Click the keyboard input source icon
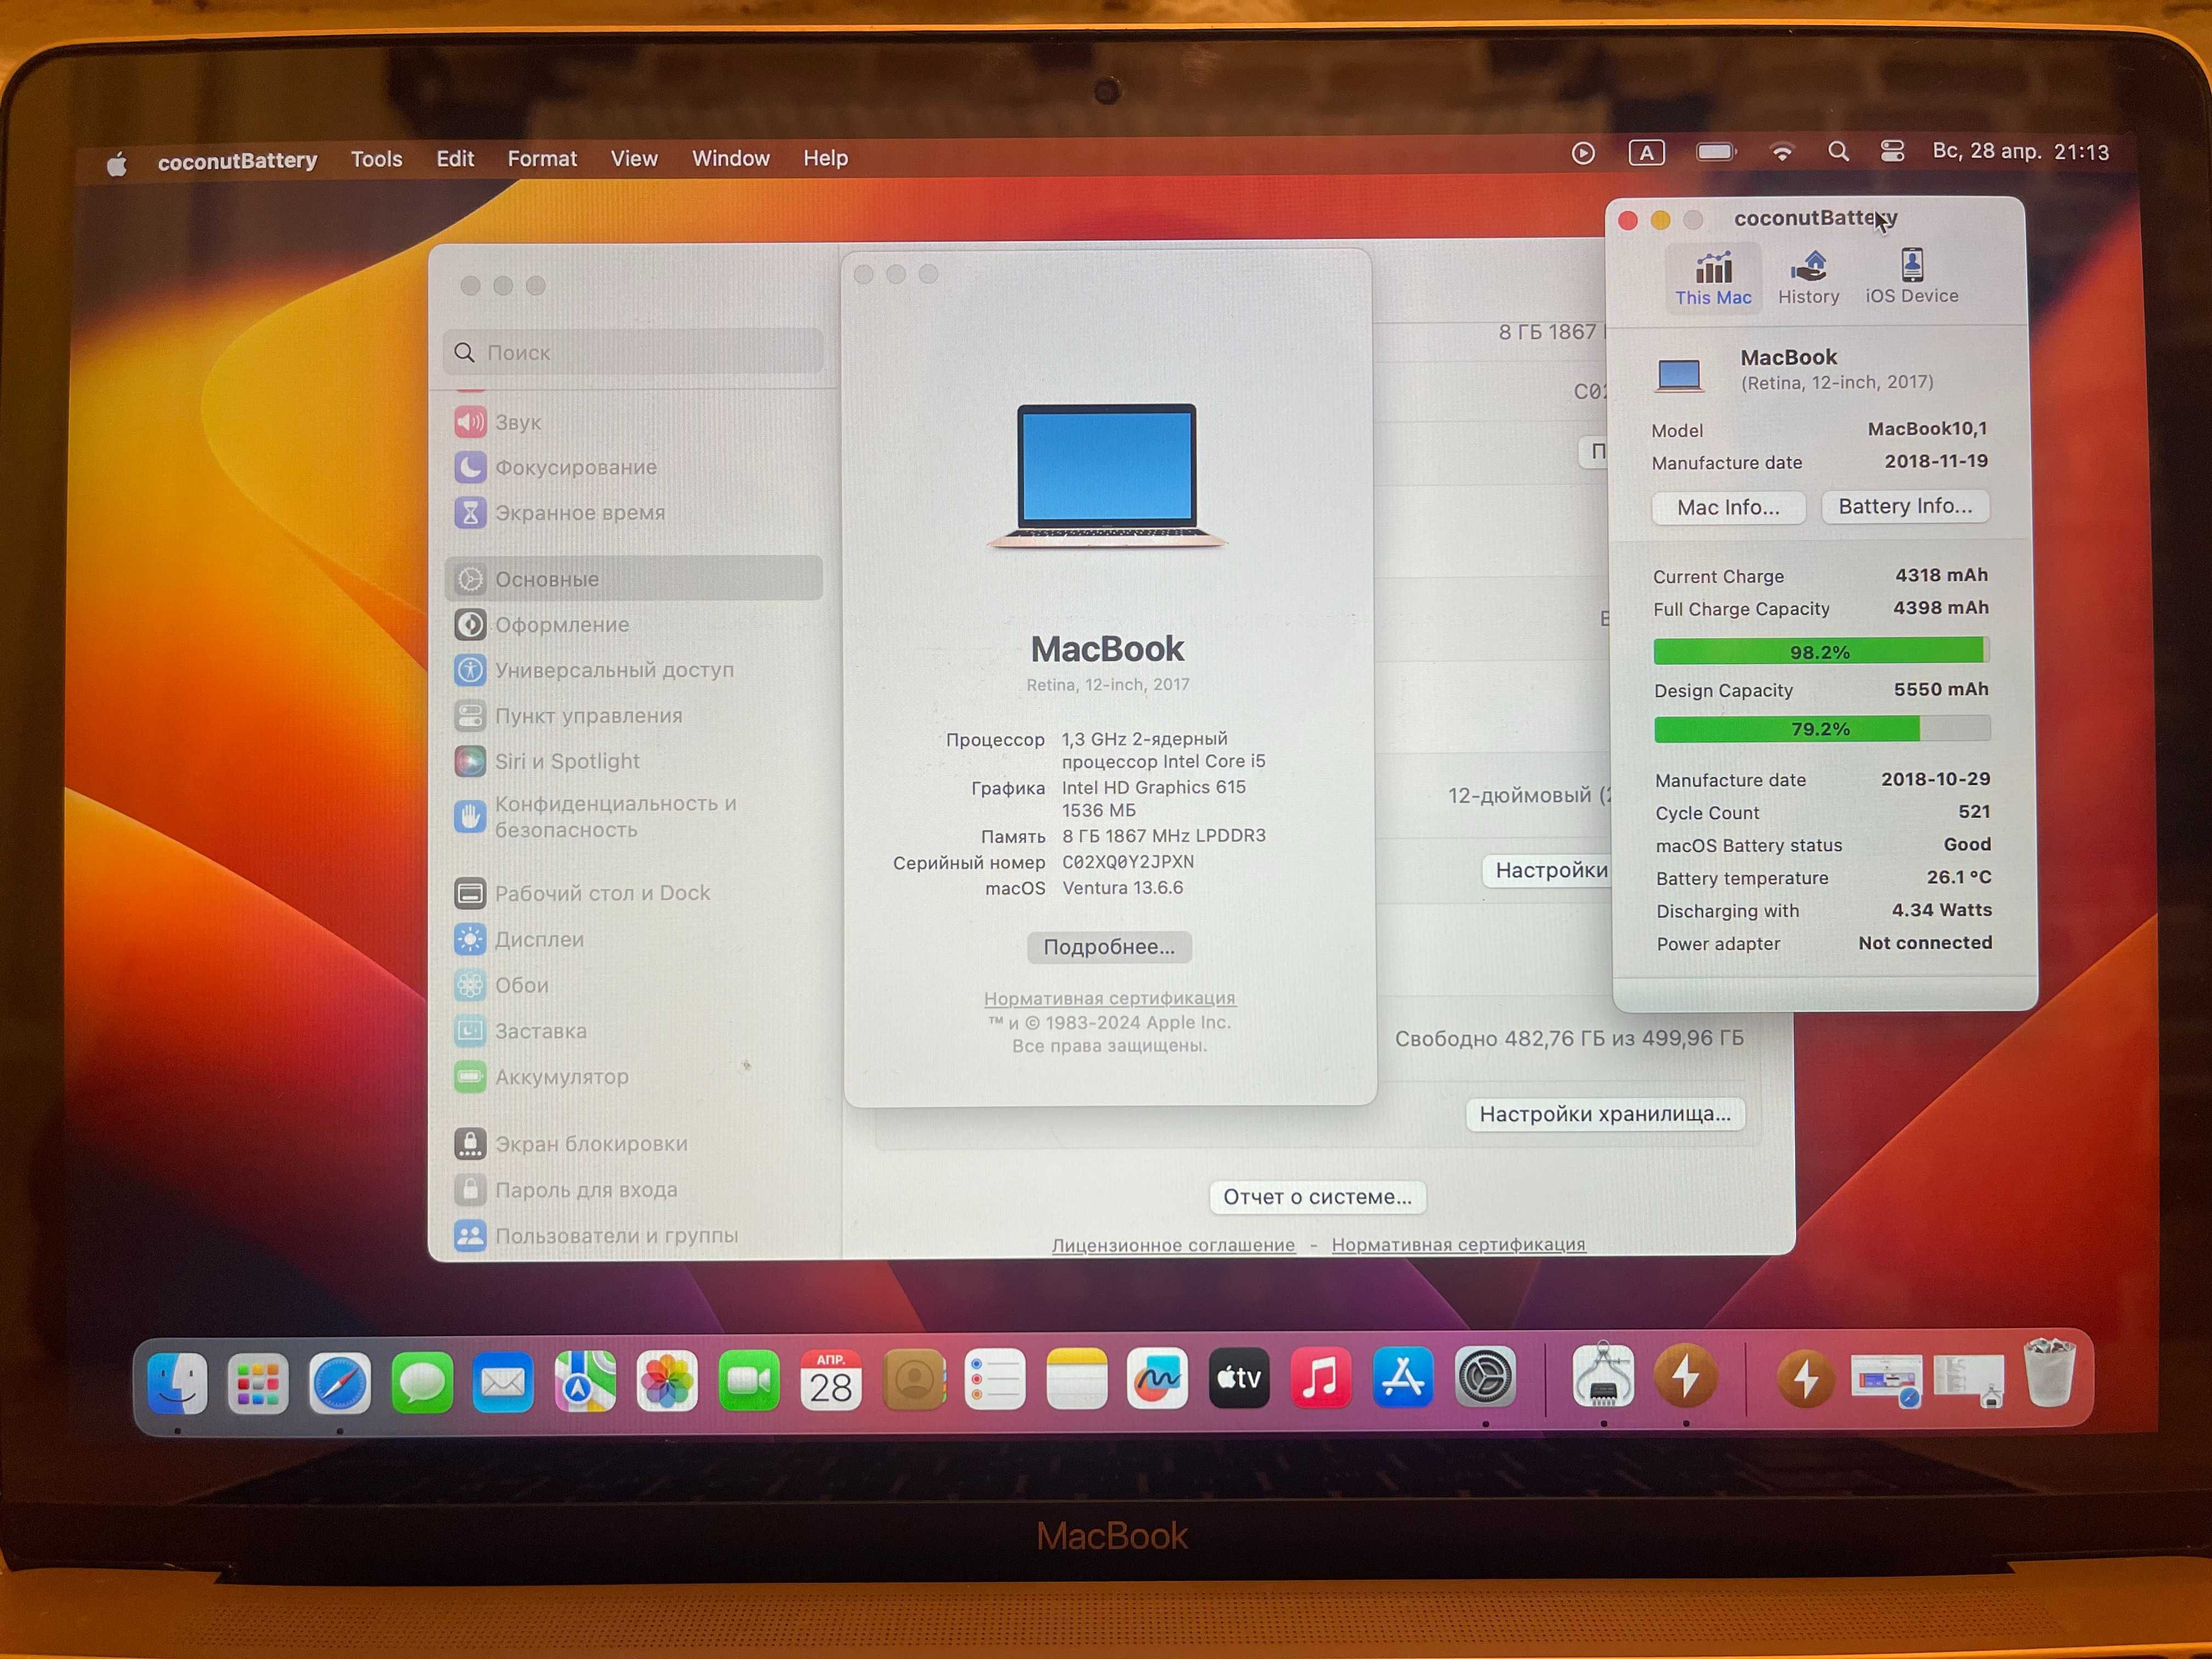This screenshot has height=1659, width=2212. pyautogui.click(x=1646, y=153)
